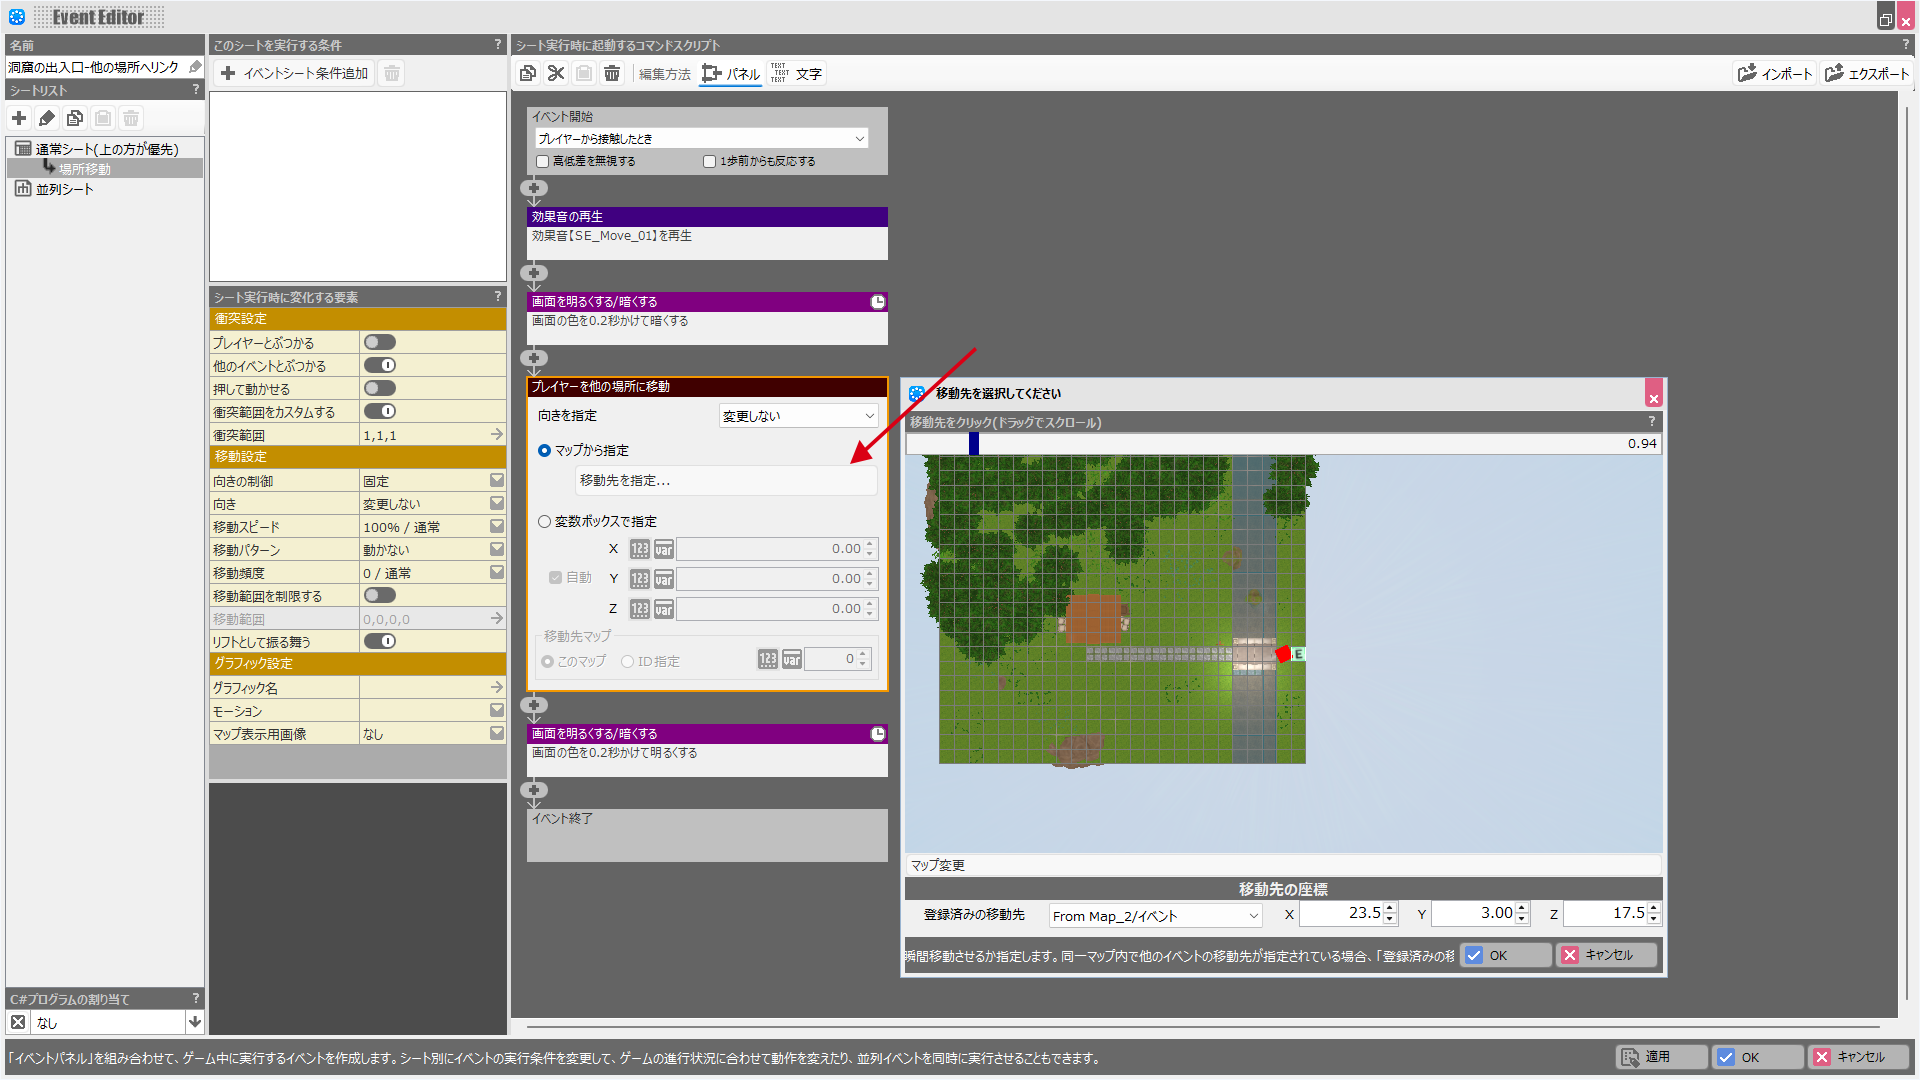Click the インポート import button

1775,73
